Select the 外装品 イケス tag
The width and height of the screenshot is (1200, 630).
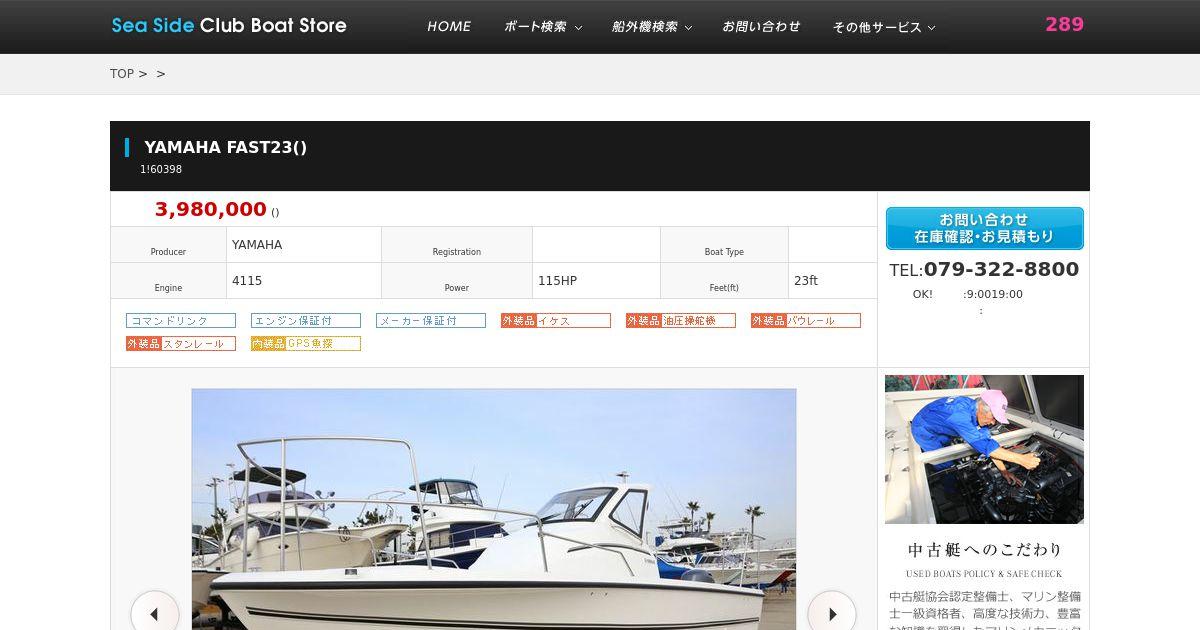(556, 321)
